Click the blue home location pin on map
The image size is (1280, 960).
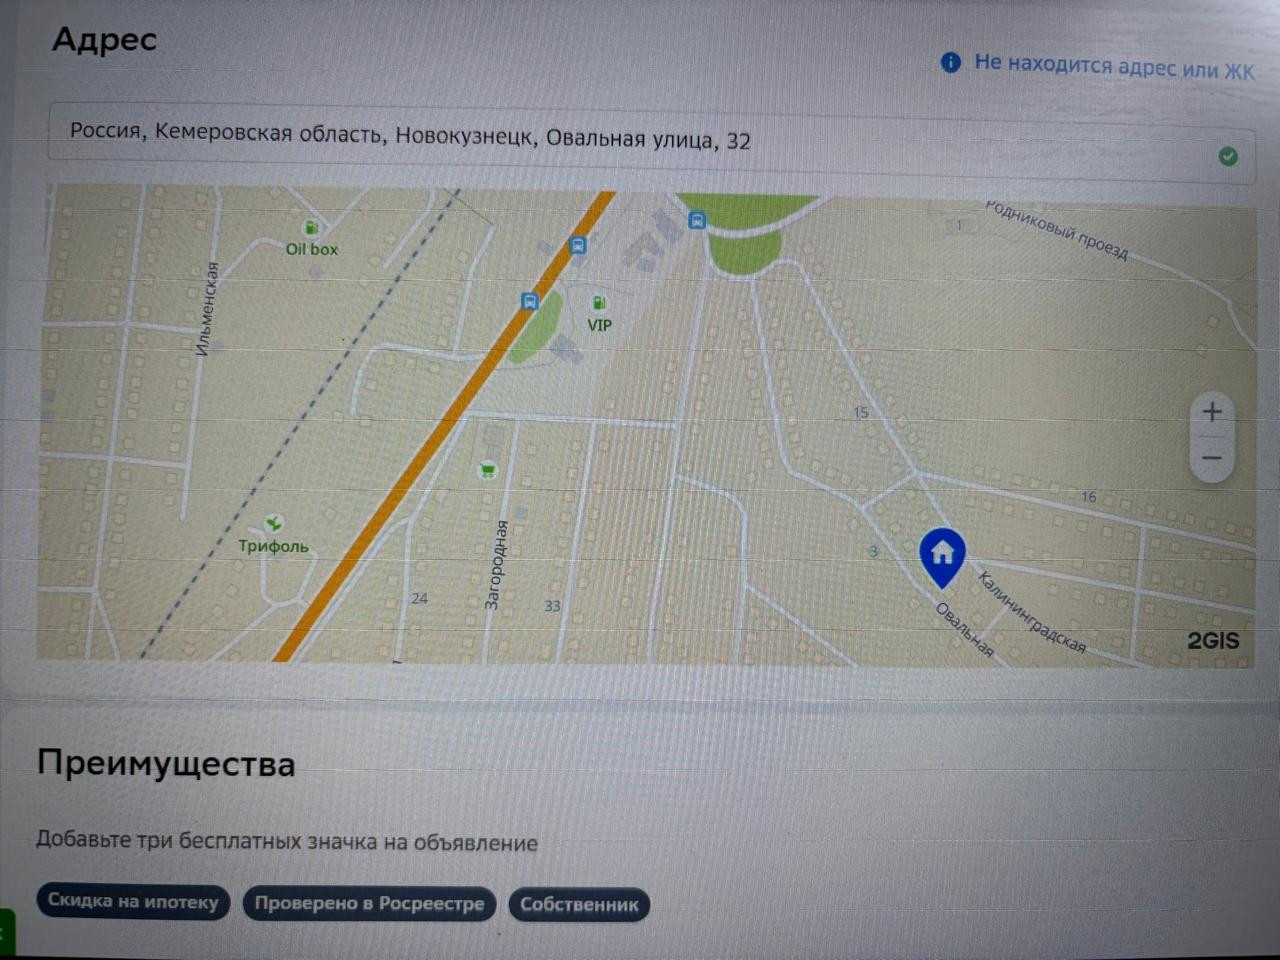click(942, 556)
